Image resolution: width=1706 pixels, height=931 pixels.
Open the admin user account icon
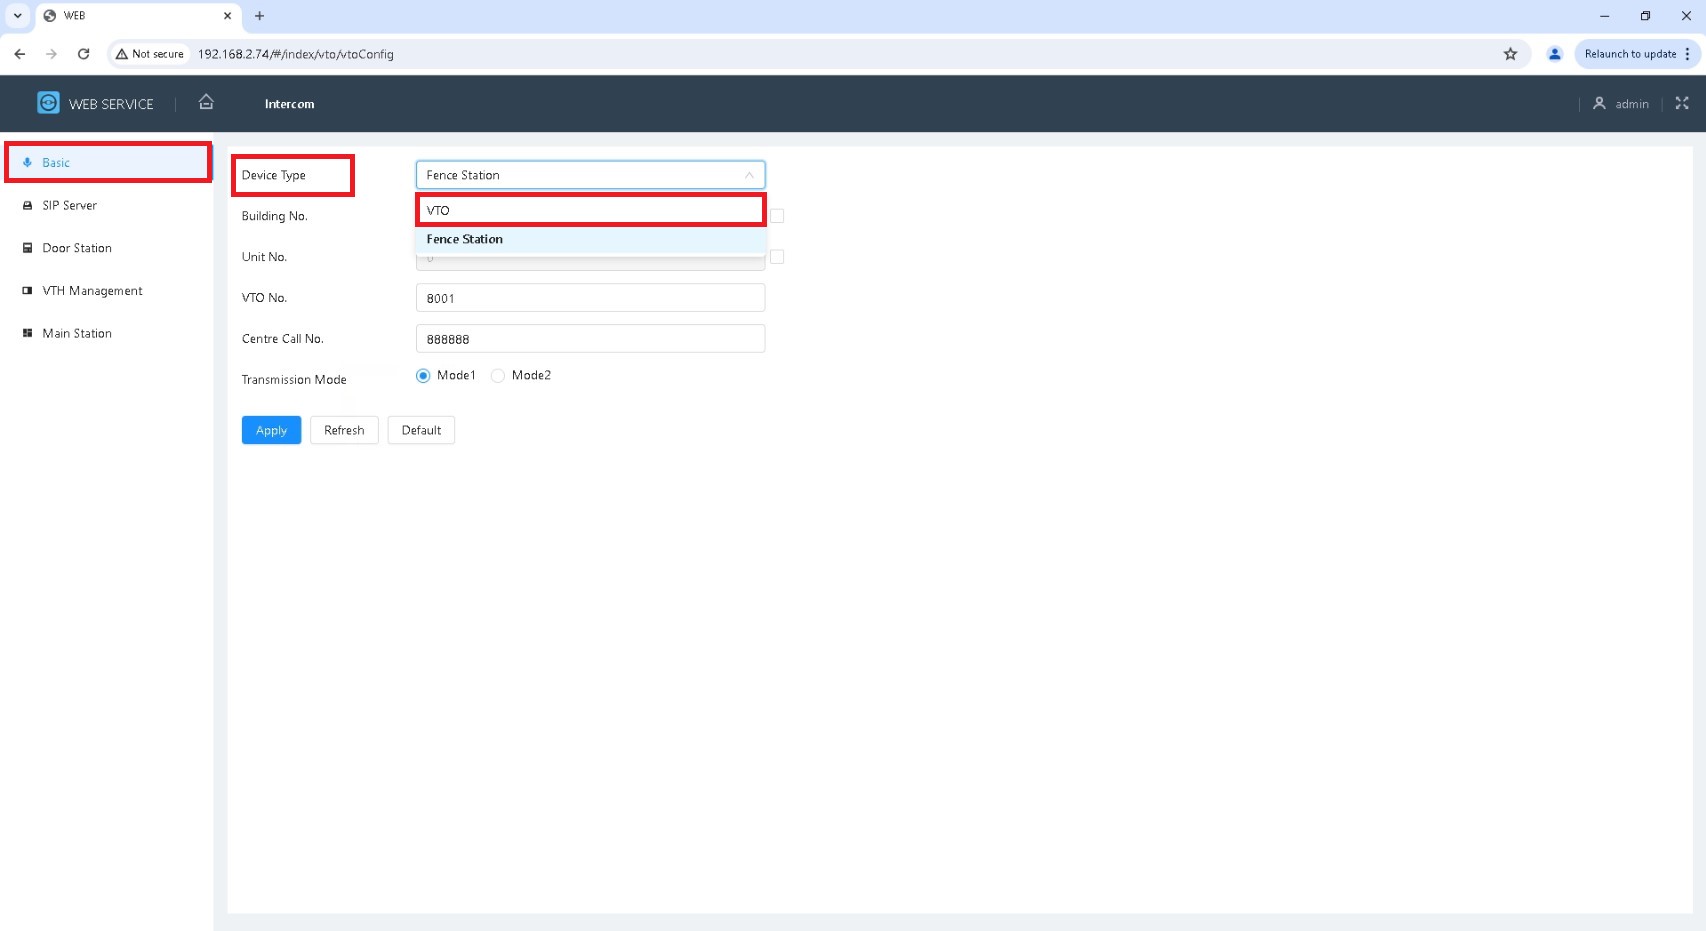(x=1599, y=103)
